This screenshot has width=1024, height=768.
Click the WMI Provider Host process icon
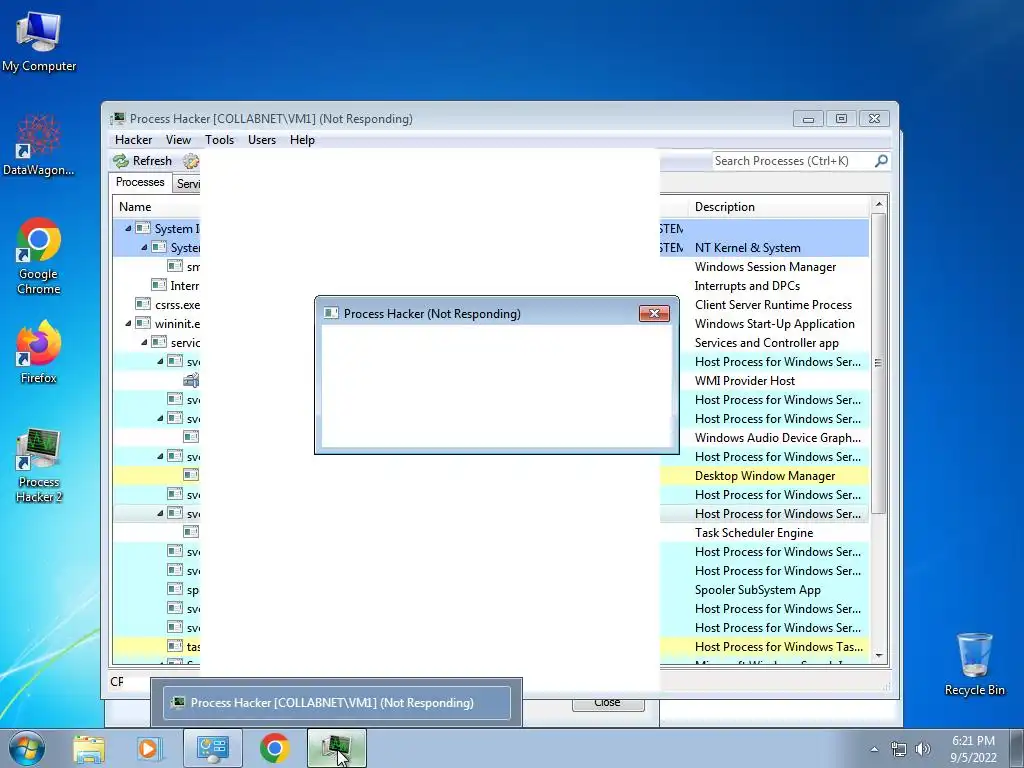[191, 380]
